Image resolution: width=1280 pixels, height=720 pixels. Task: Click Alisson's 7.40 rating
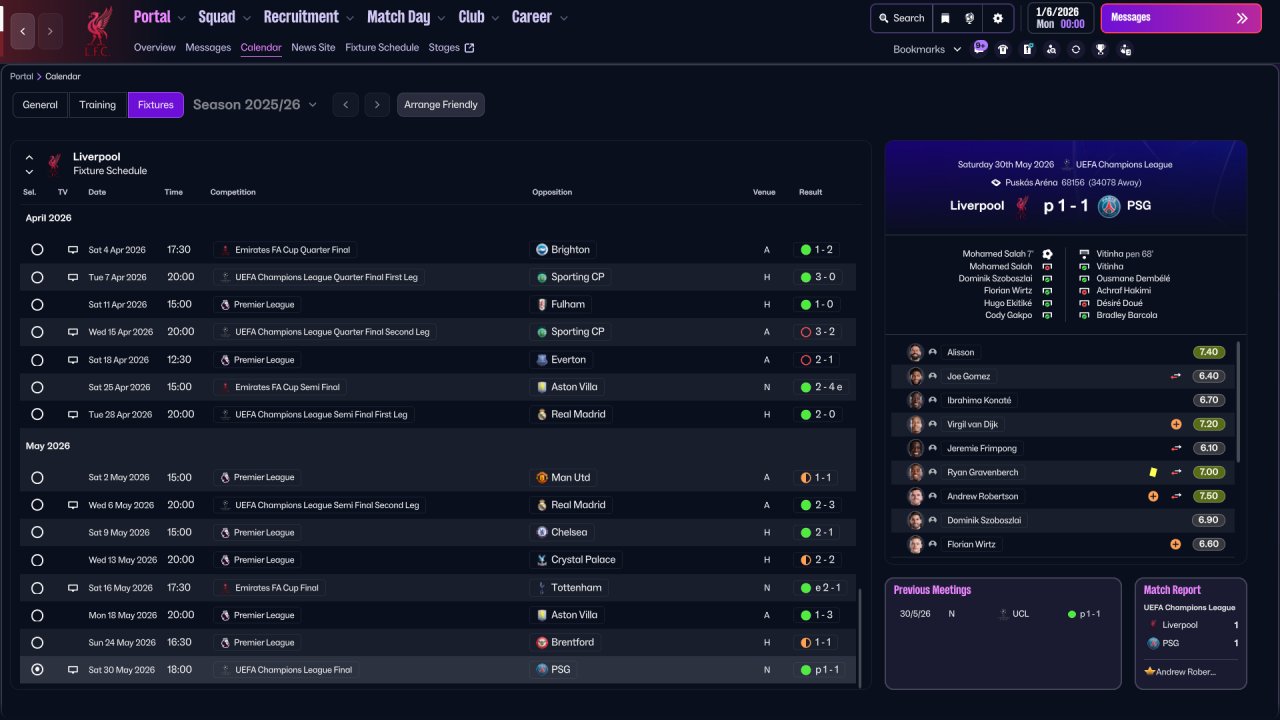coord(1208,352)
